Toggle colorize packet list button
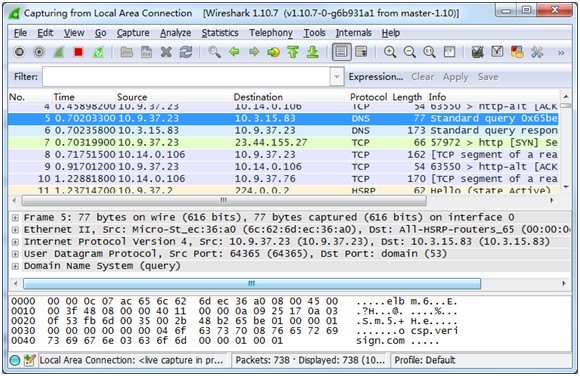This screenshot has height=376, width=580. coord(341,52)
